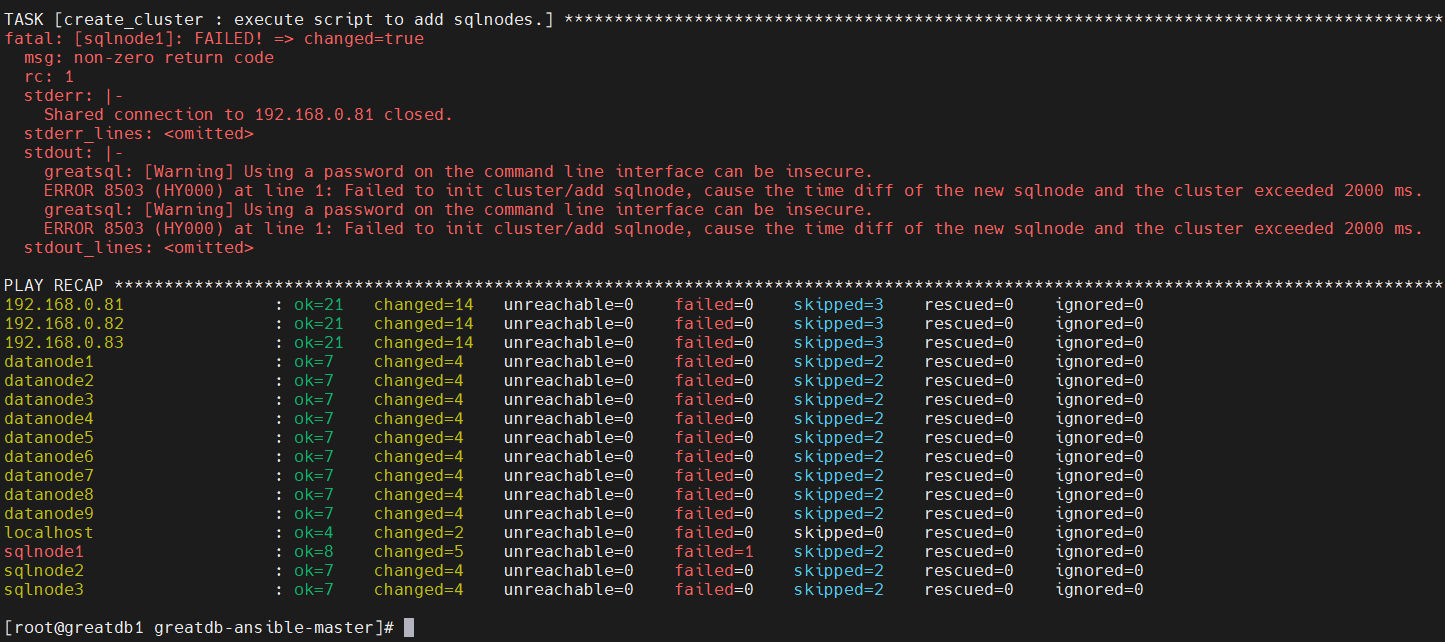Click the 'stderr_lines: <omitted>' line
The width and height of the screenshot is (1445, 642).
point(139,134)
